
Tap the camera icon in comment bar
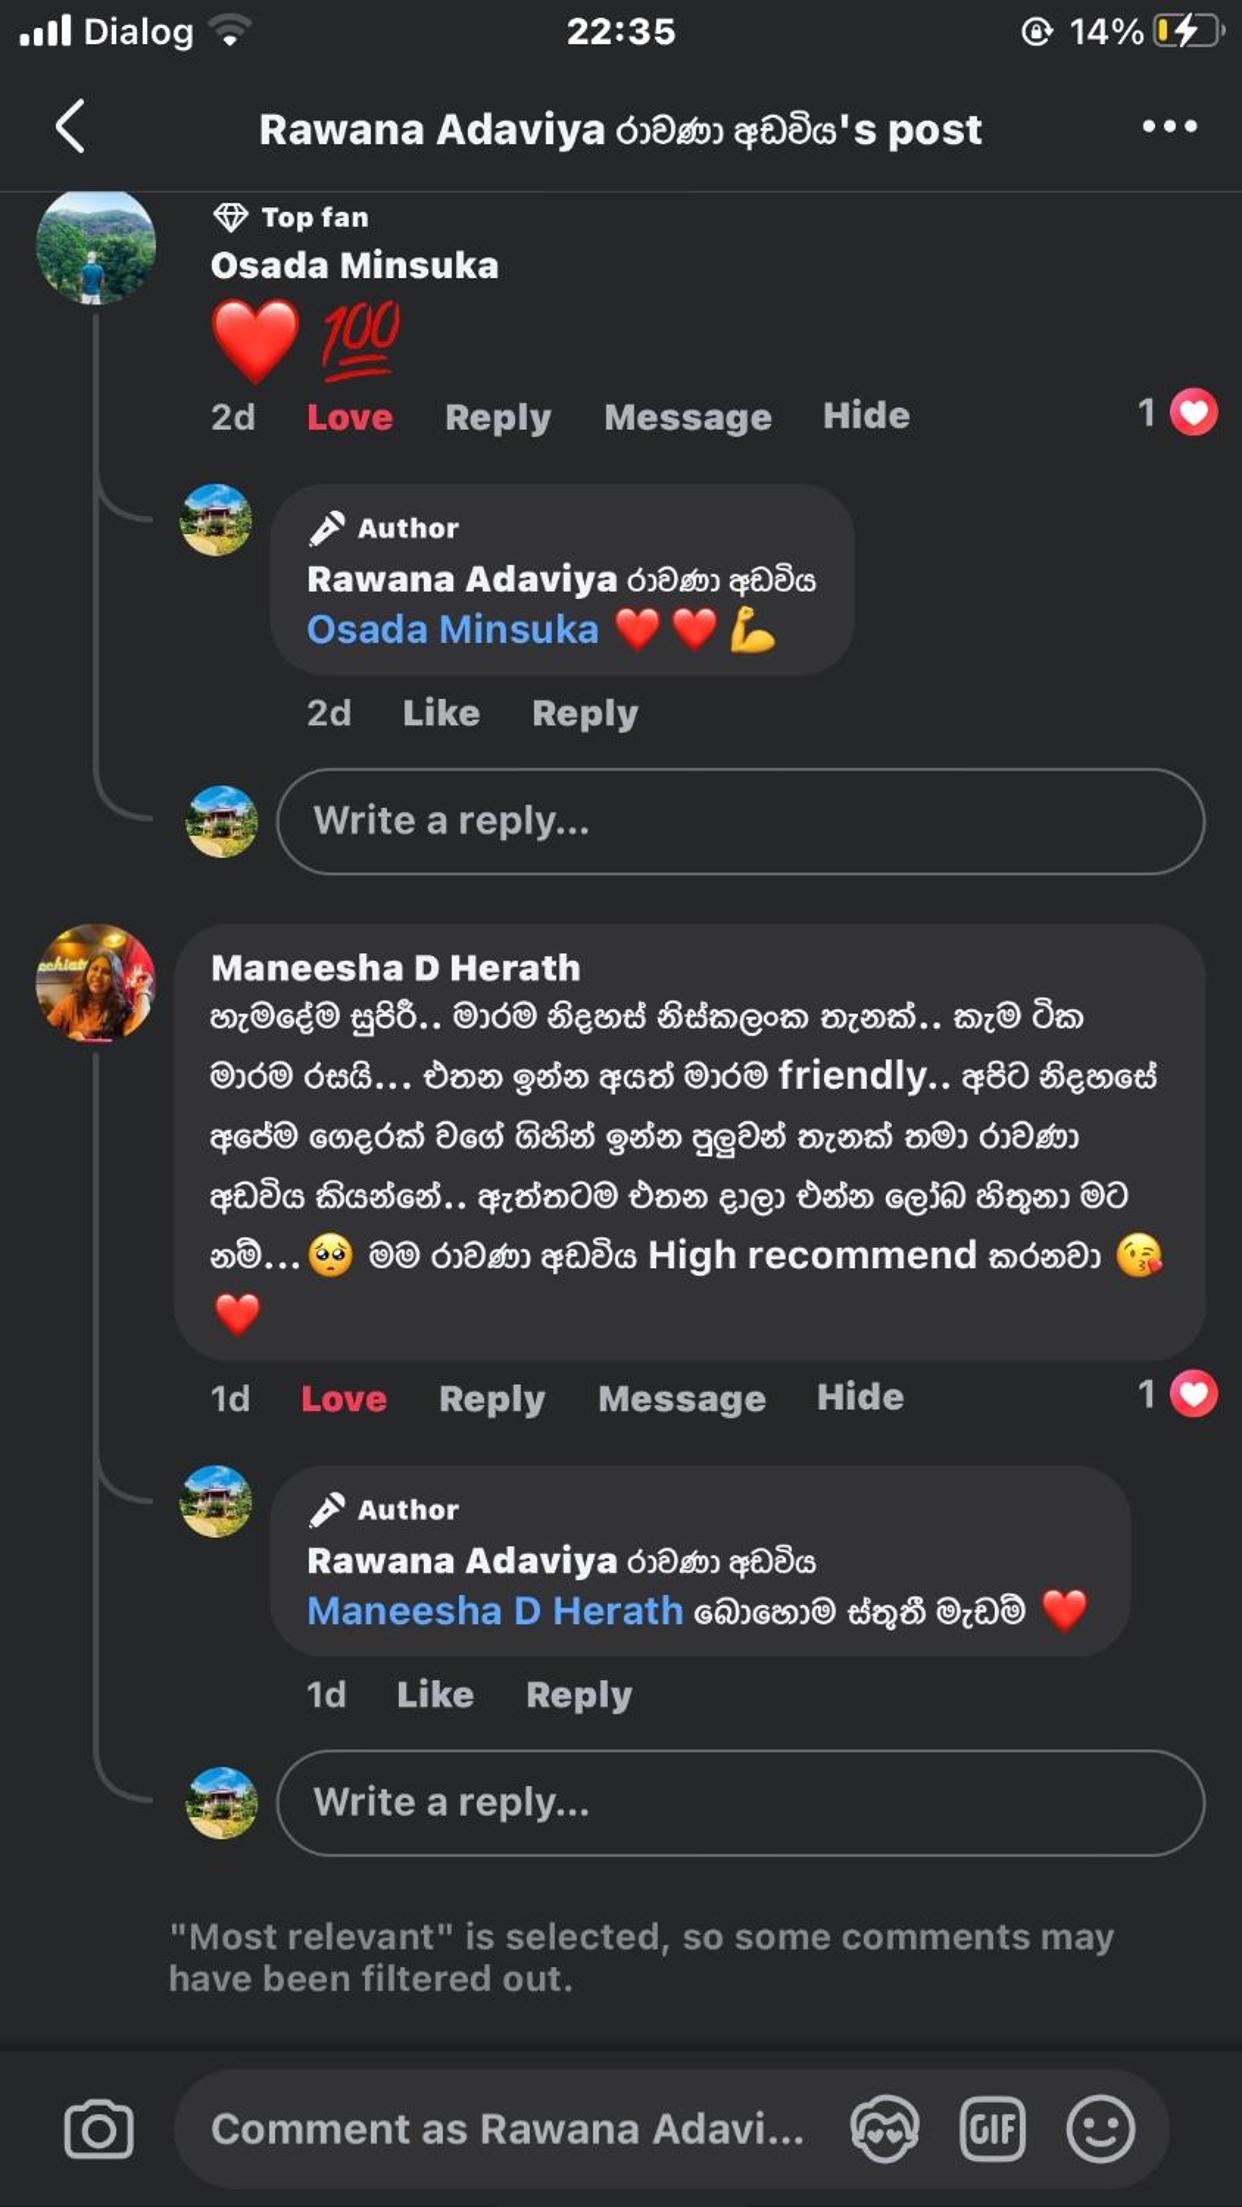[x=98, y=2129]
